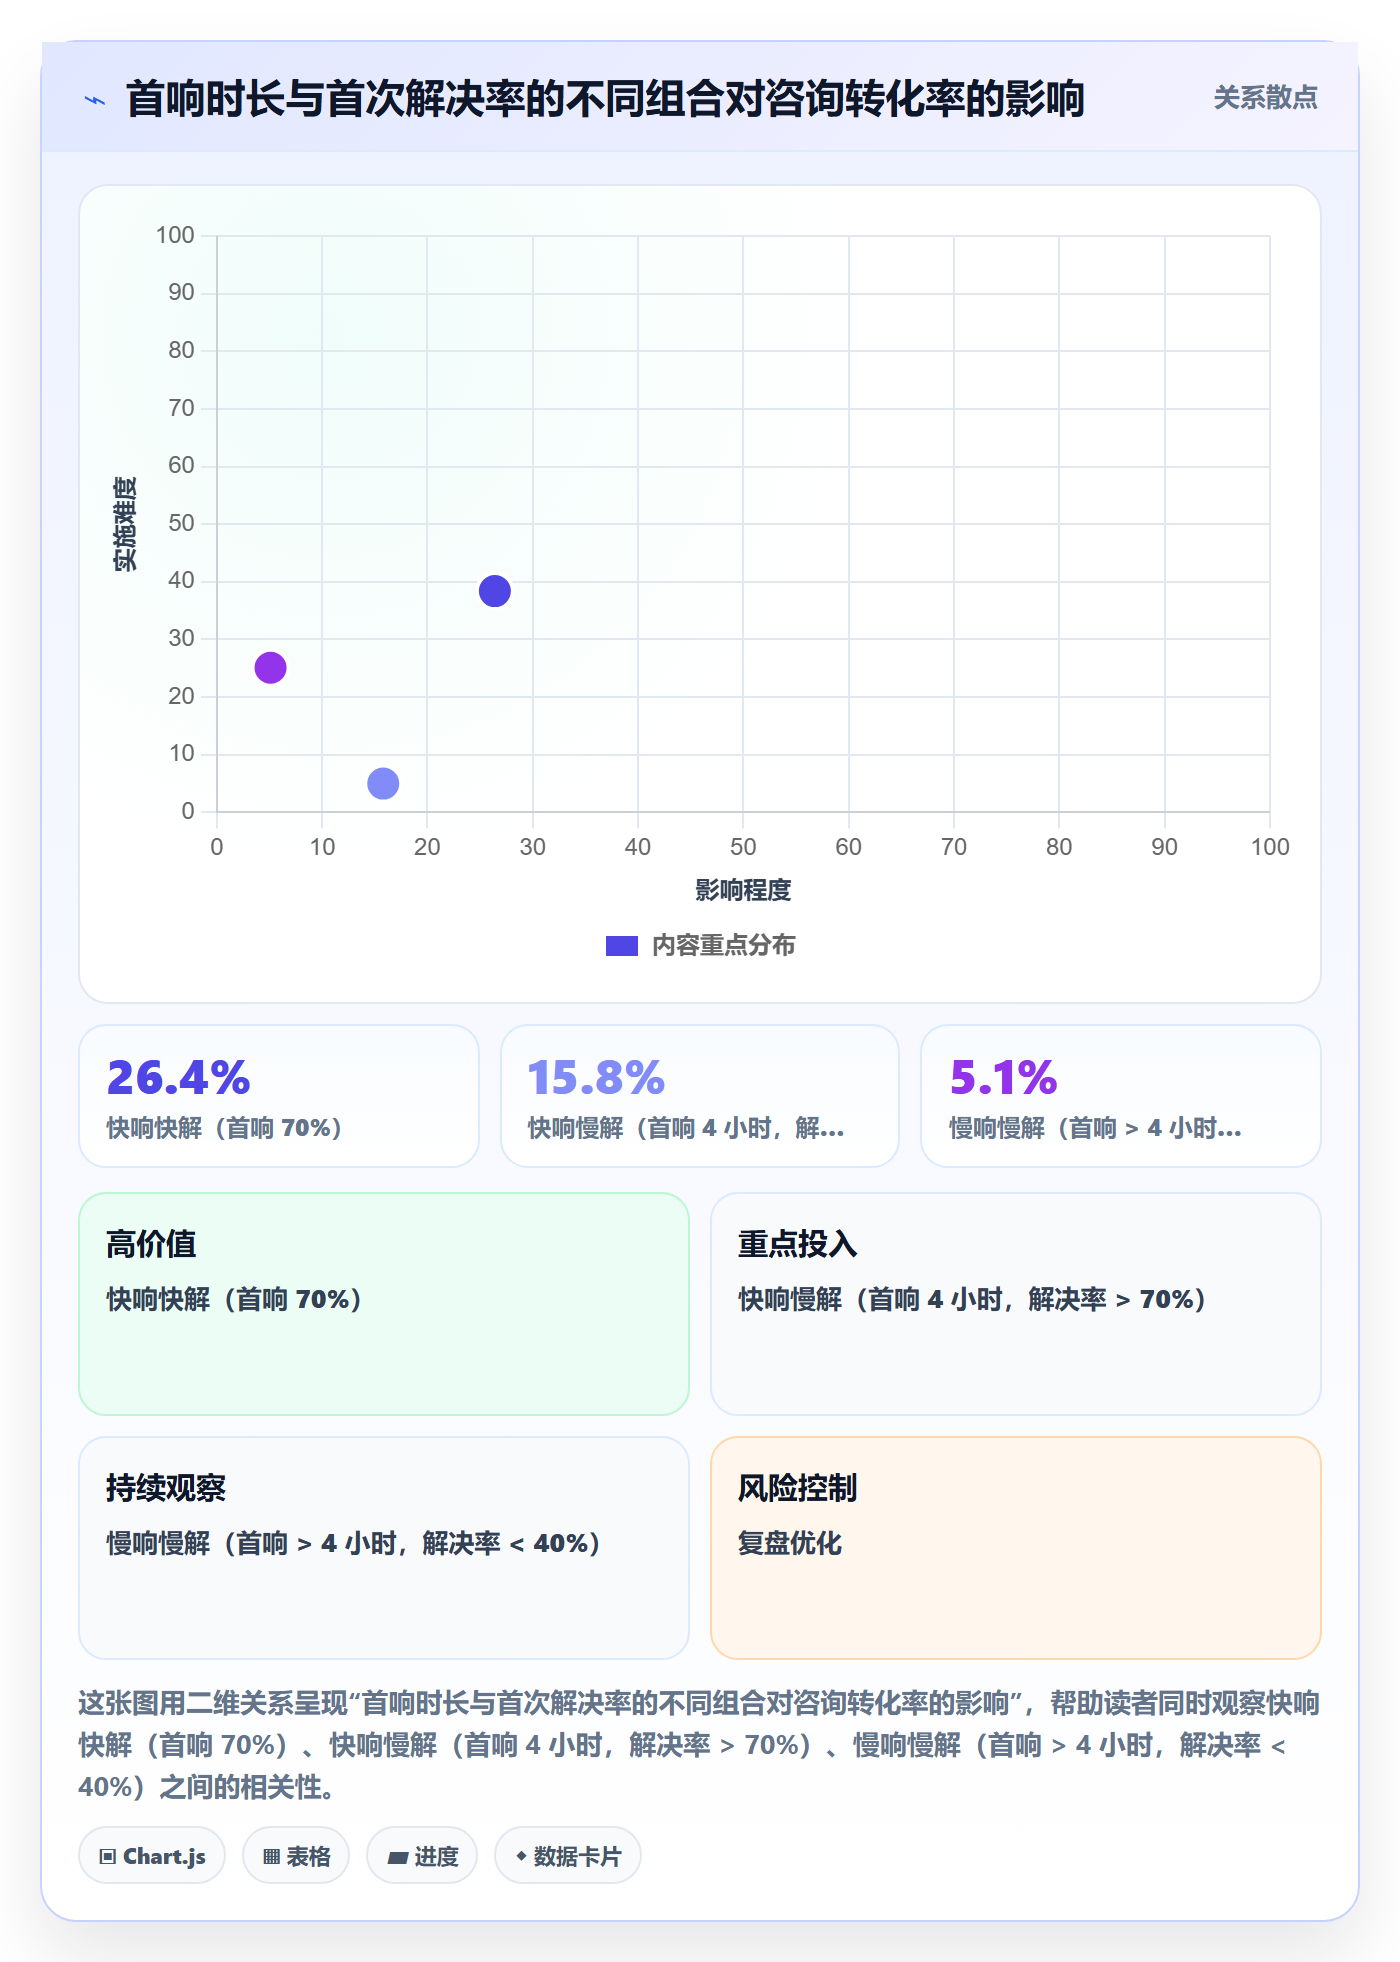This screenshot has width=1400, height=1962.
Task: Select the purple scatter point near 5
Action: coord(270,667)
